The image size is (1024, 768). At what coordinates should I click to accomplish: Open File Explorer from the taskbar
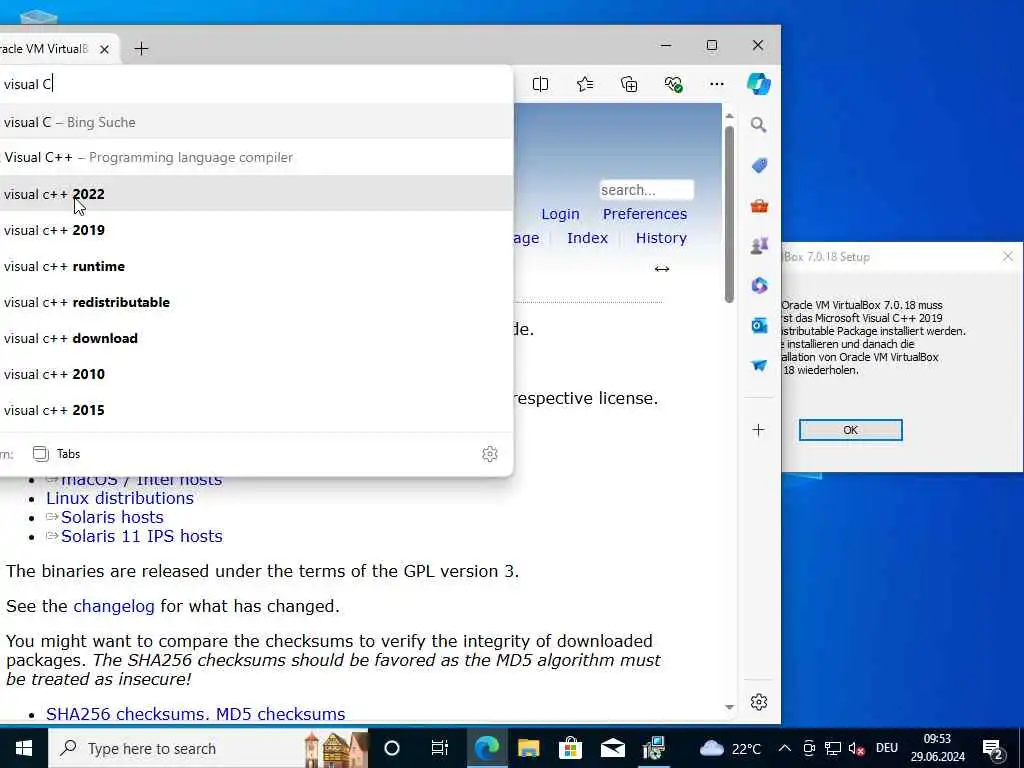(528, 748)
